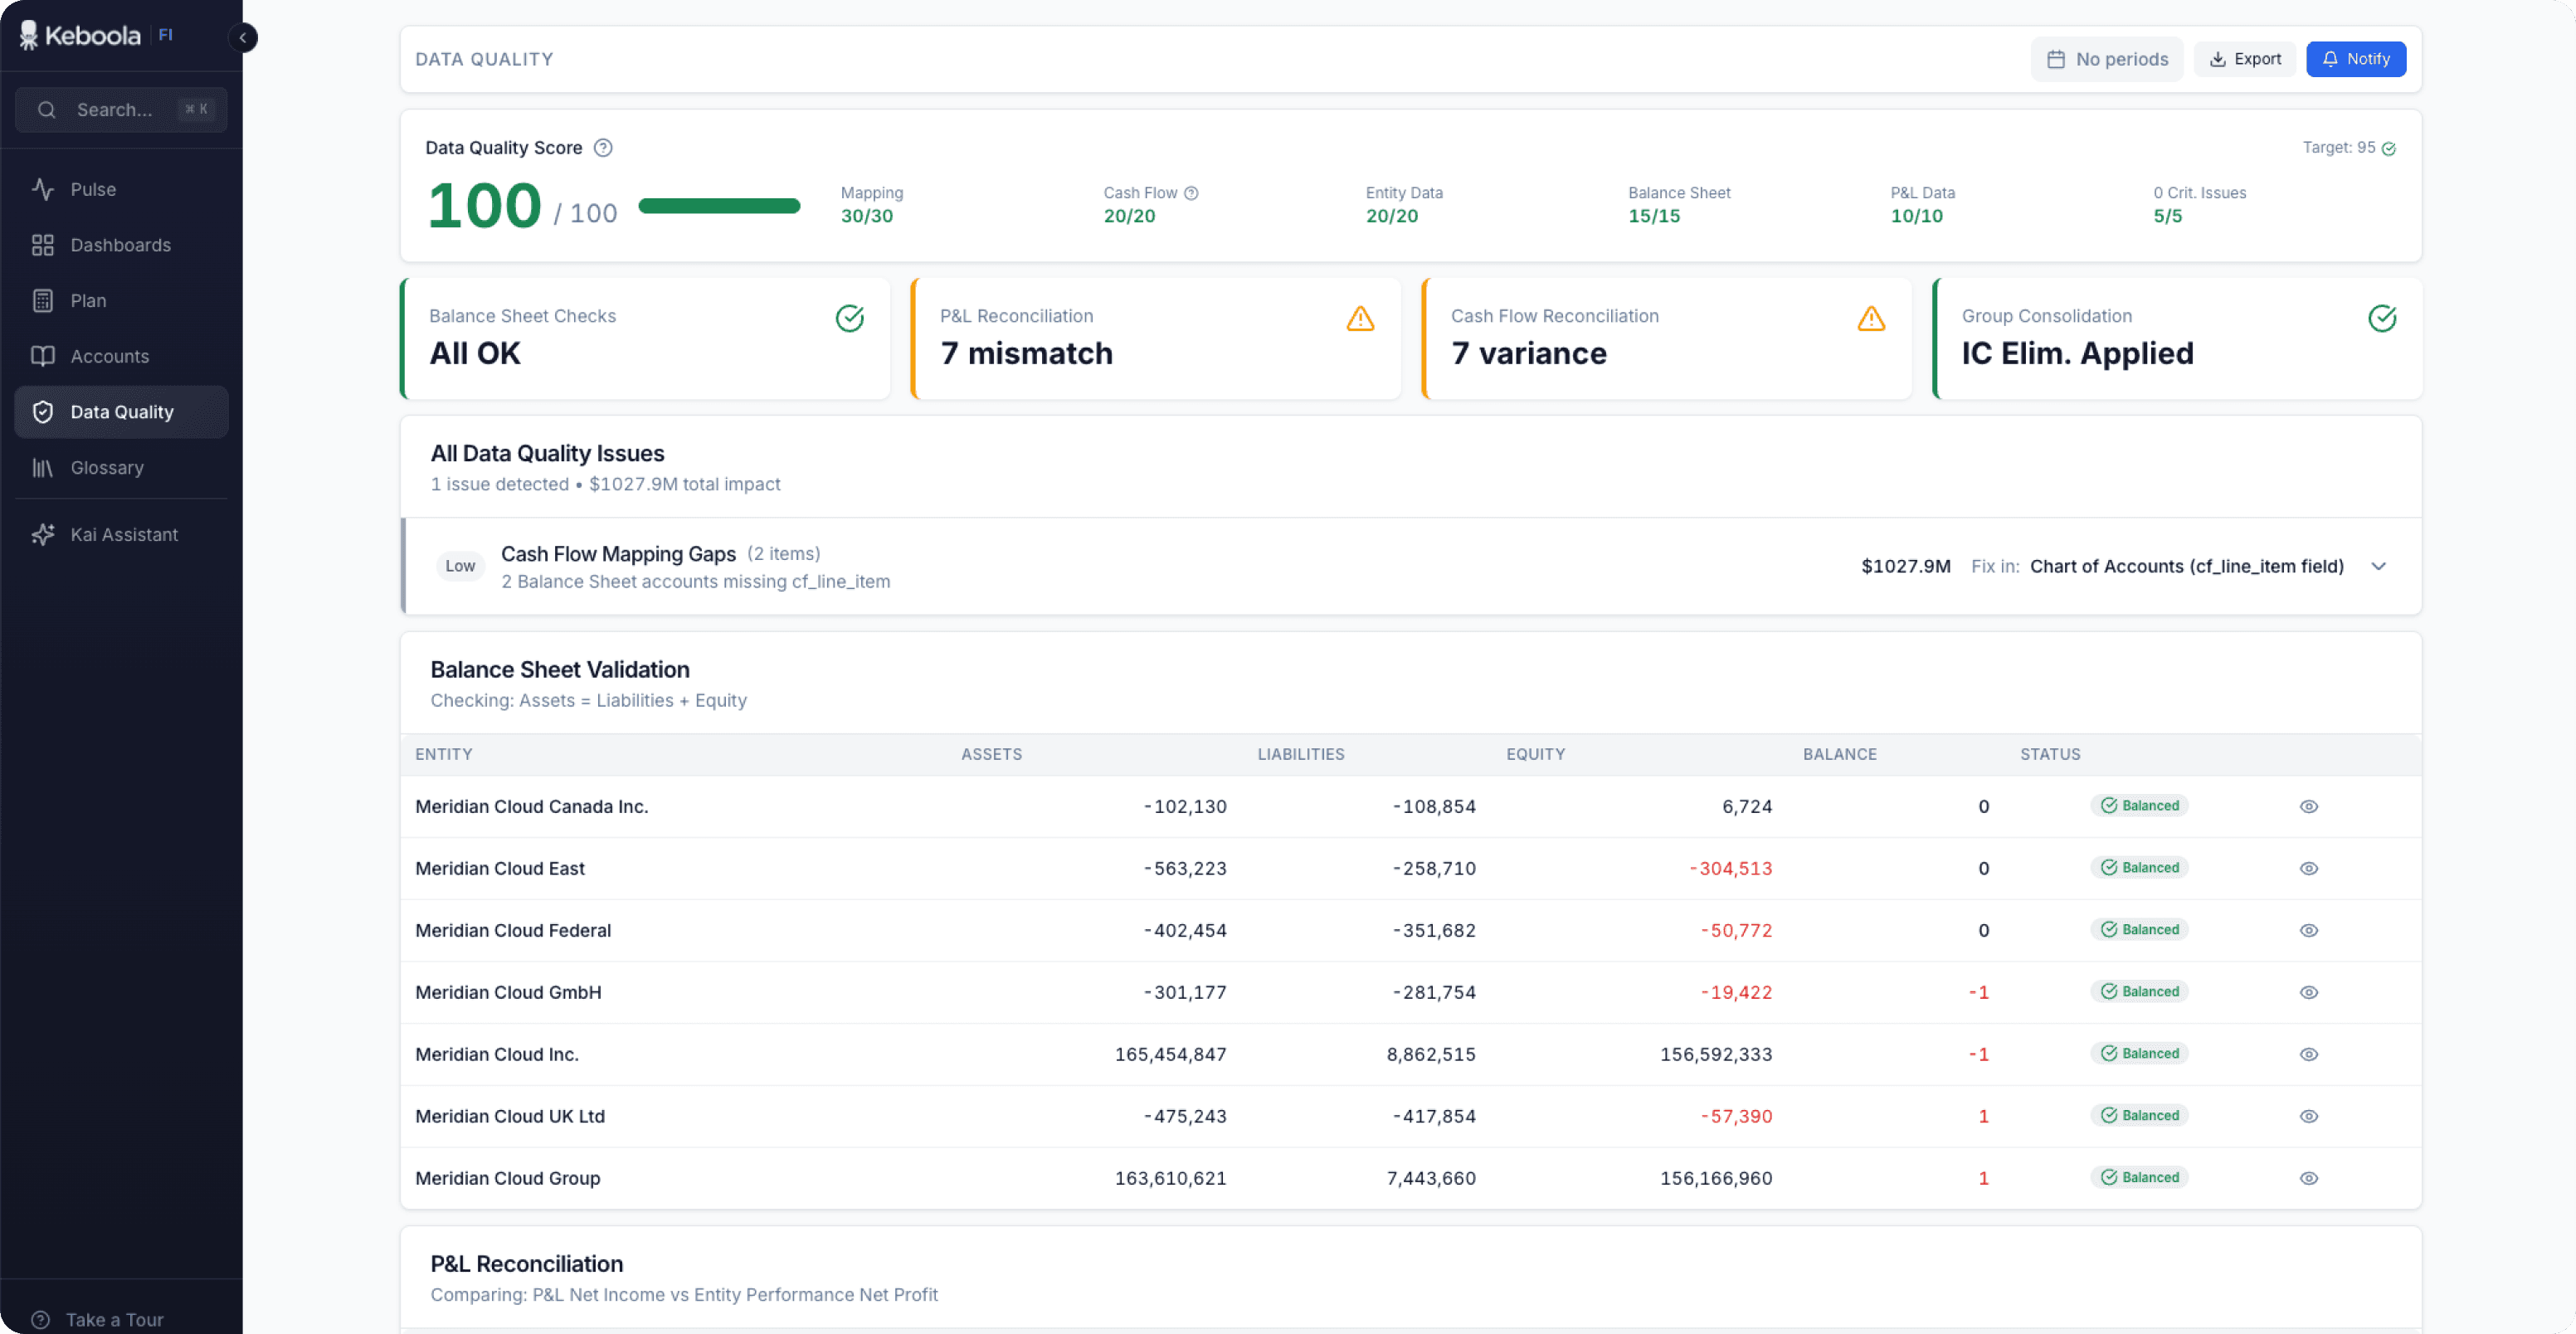Collapse the sidebar with the arrow button
Viewport: 2576px width, 1334px height.
(242, 38)
